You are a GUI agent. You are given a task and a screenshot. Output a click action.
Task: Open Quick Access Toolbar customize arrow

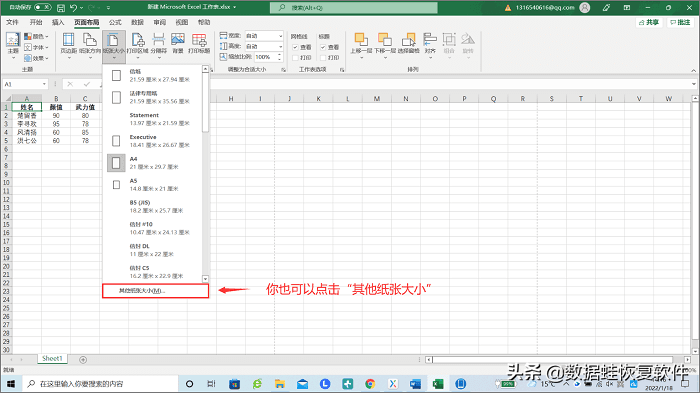tap(108, 8)
